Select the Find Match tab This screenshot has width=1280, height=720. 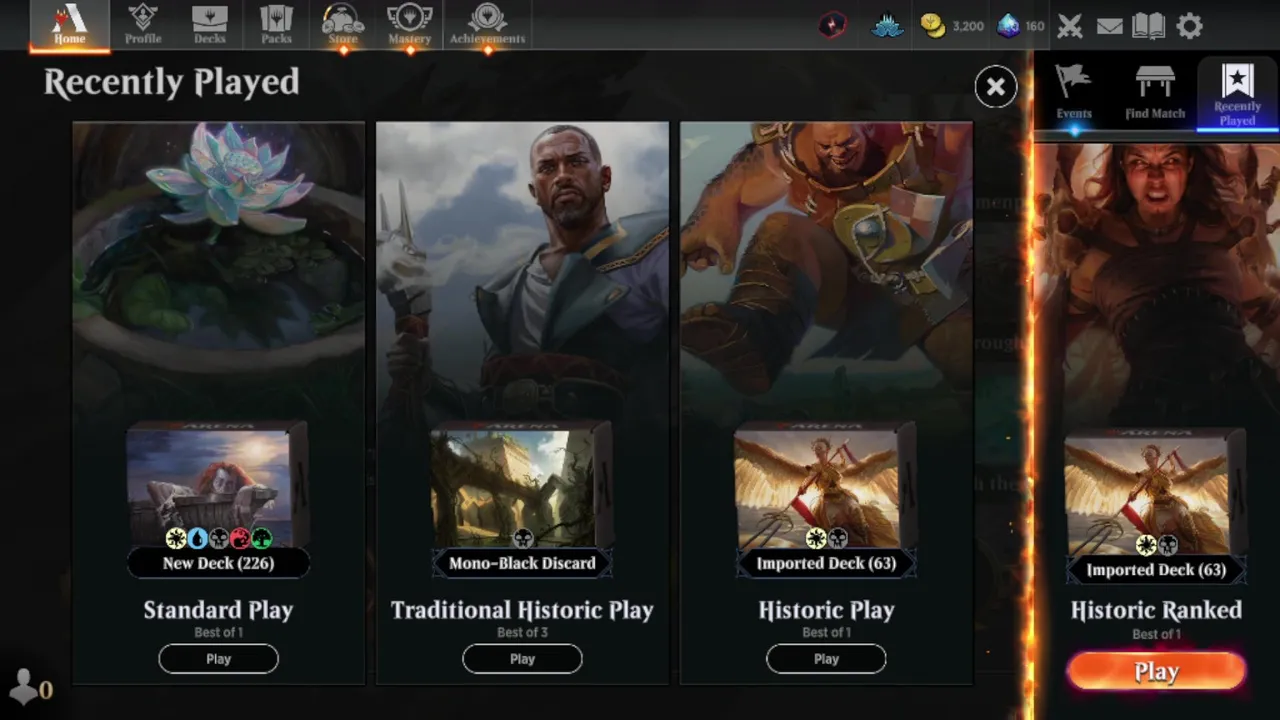point(1155,93)
